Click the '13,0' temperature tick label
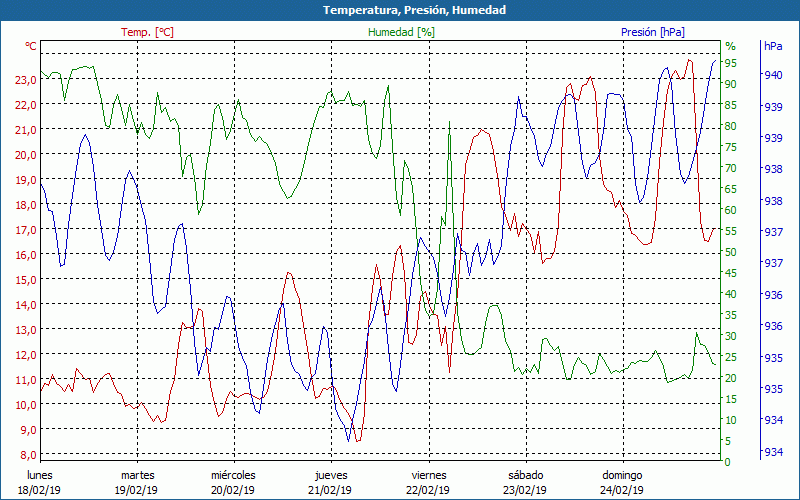The height and width of the screenshot is (500, 800). click(26, 330)
